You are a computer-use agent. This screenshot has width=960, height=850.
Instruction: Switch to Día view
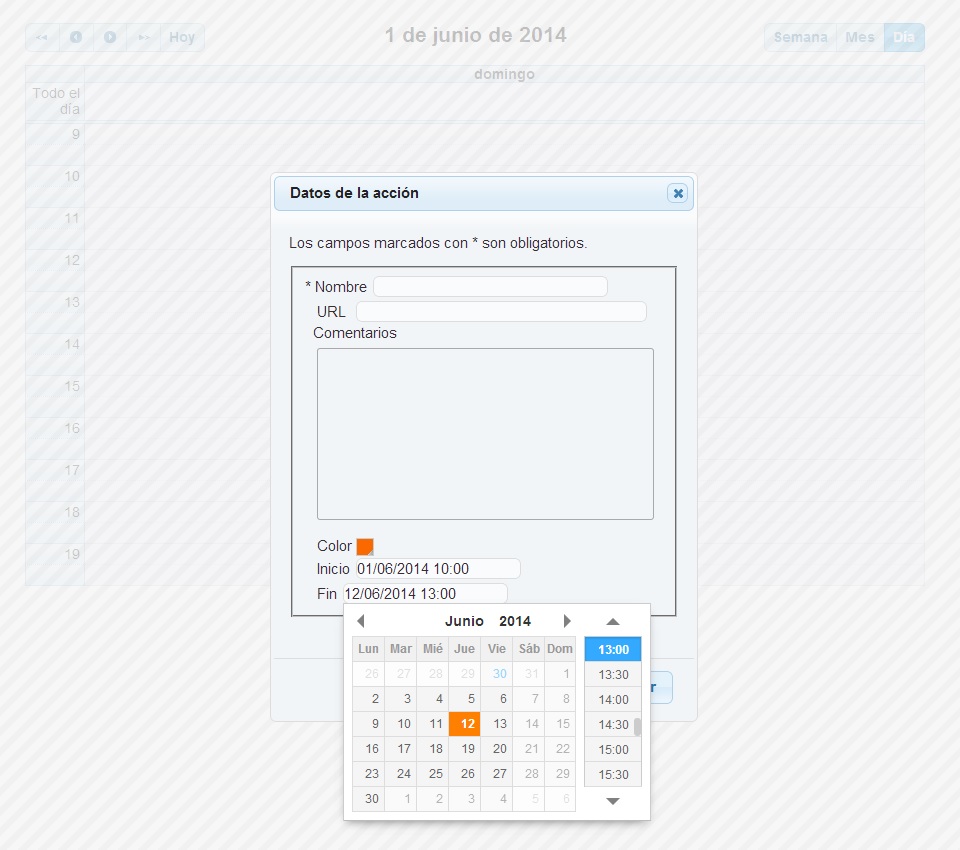point(904,37)
